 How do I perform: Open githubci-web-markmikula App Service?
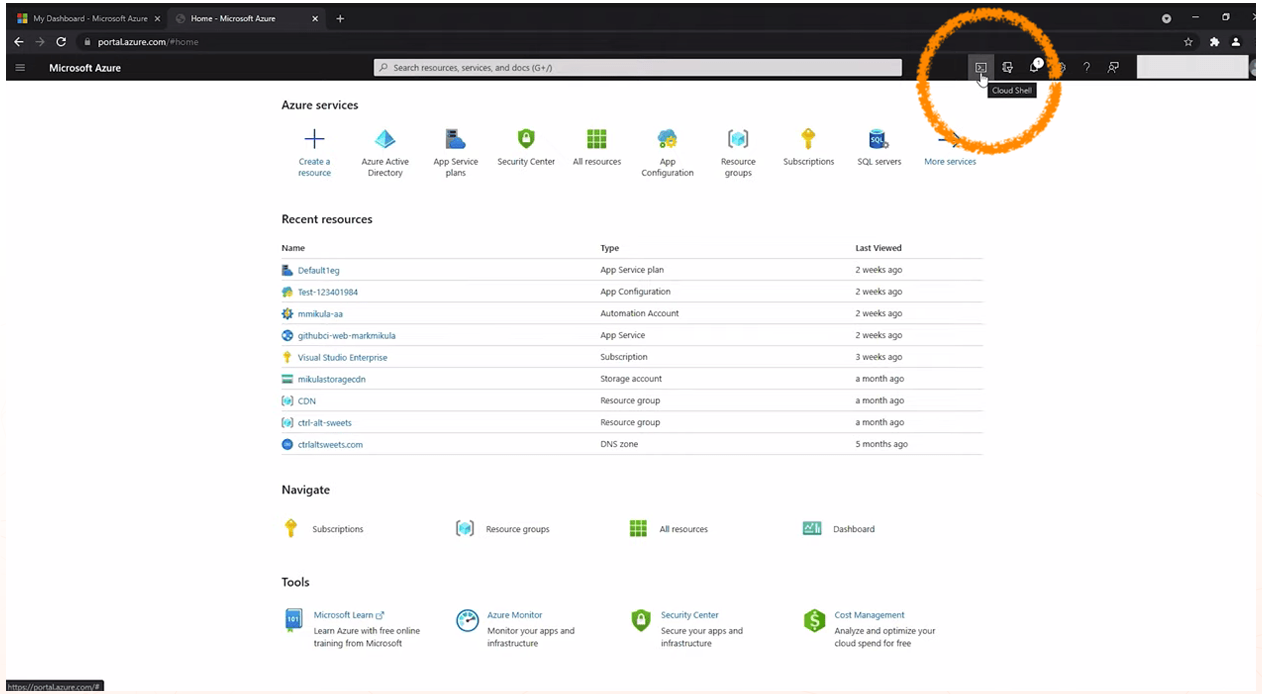[346, 335]
